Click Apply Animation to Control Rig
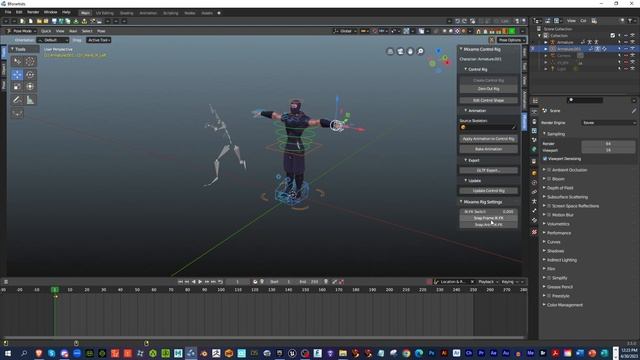Viewport: 640px width, 360px height. point(489,139)
